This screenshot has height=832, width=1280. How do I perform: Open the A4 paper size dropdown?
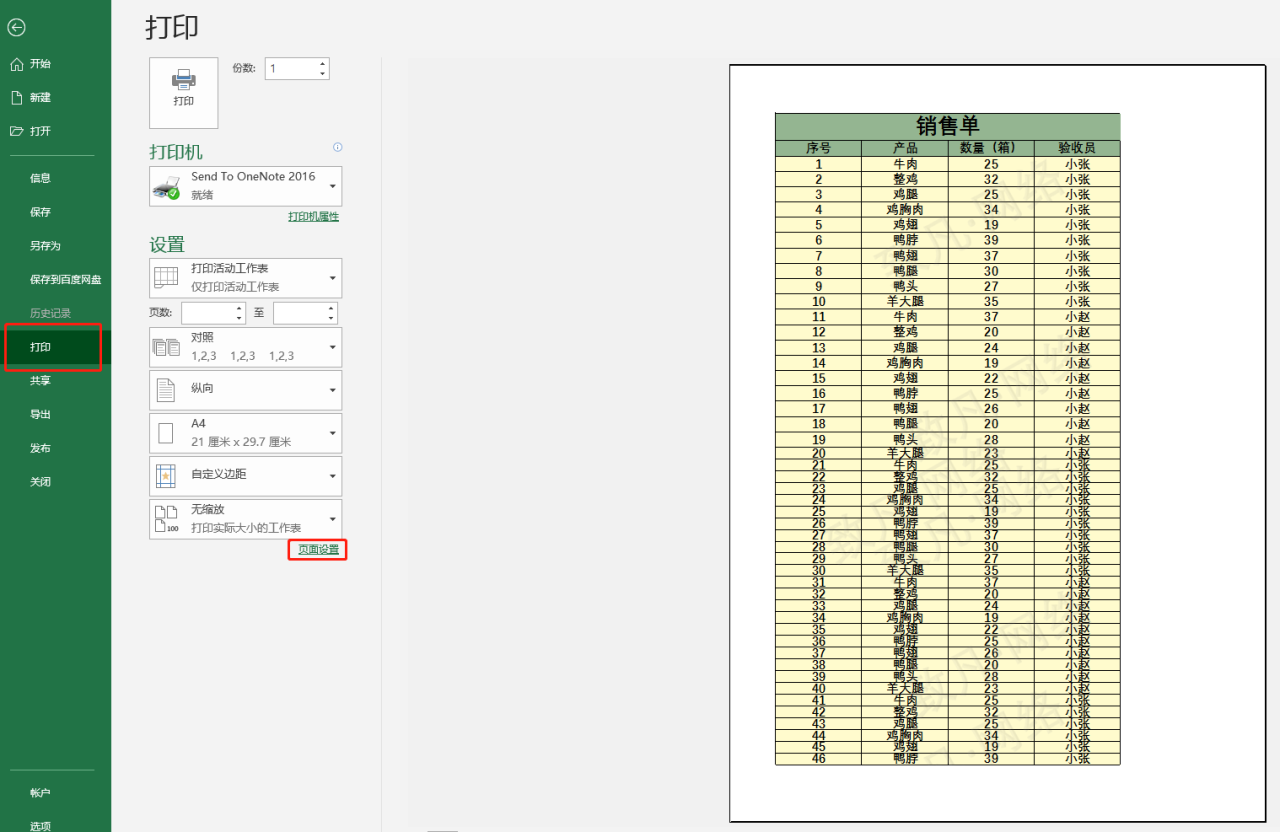pos(332,433)
